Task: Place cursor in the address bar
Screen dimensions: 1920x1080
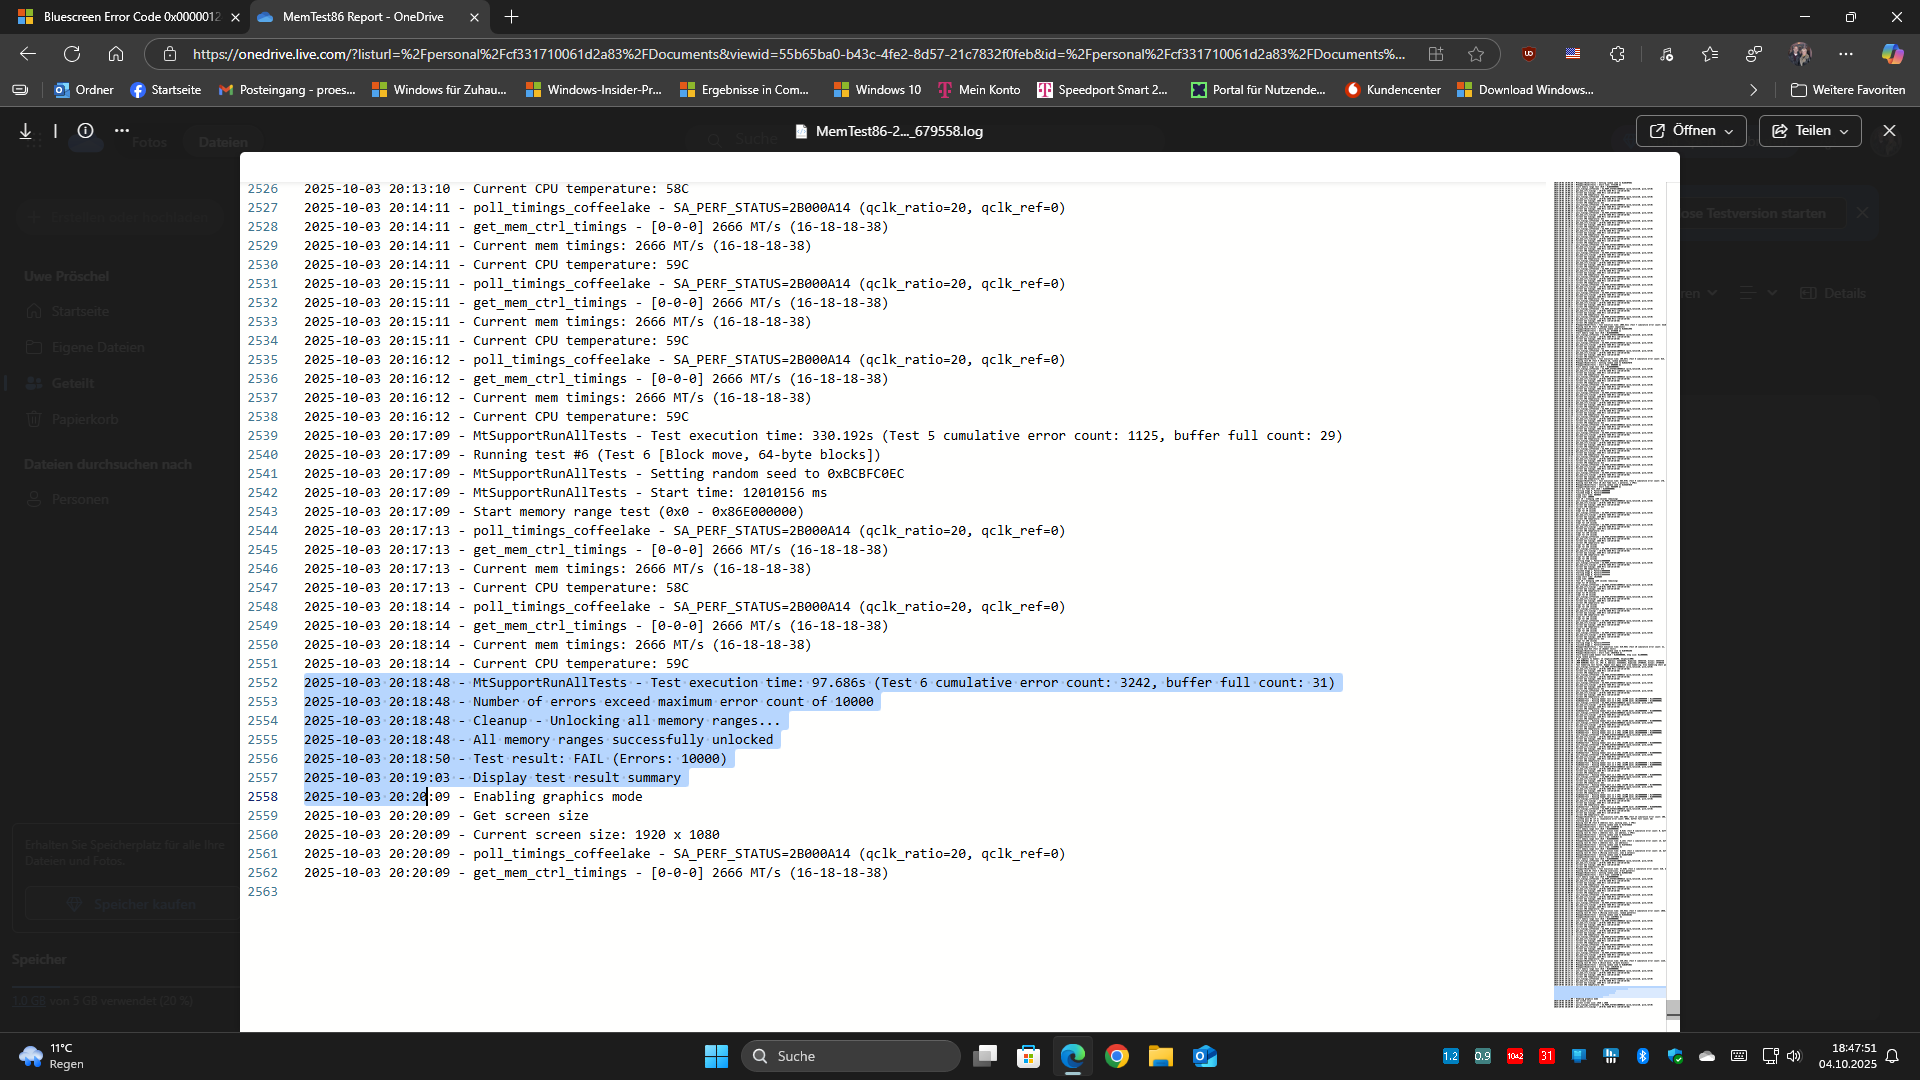Action: pyautogui.click(x=700, y=54)
